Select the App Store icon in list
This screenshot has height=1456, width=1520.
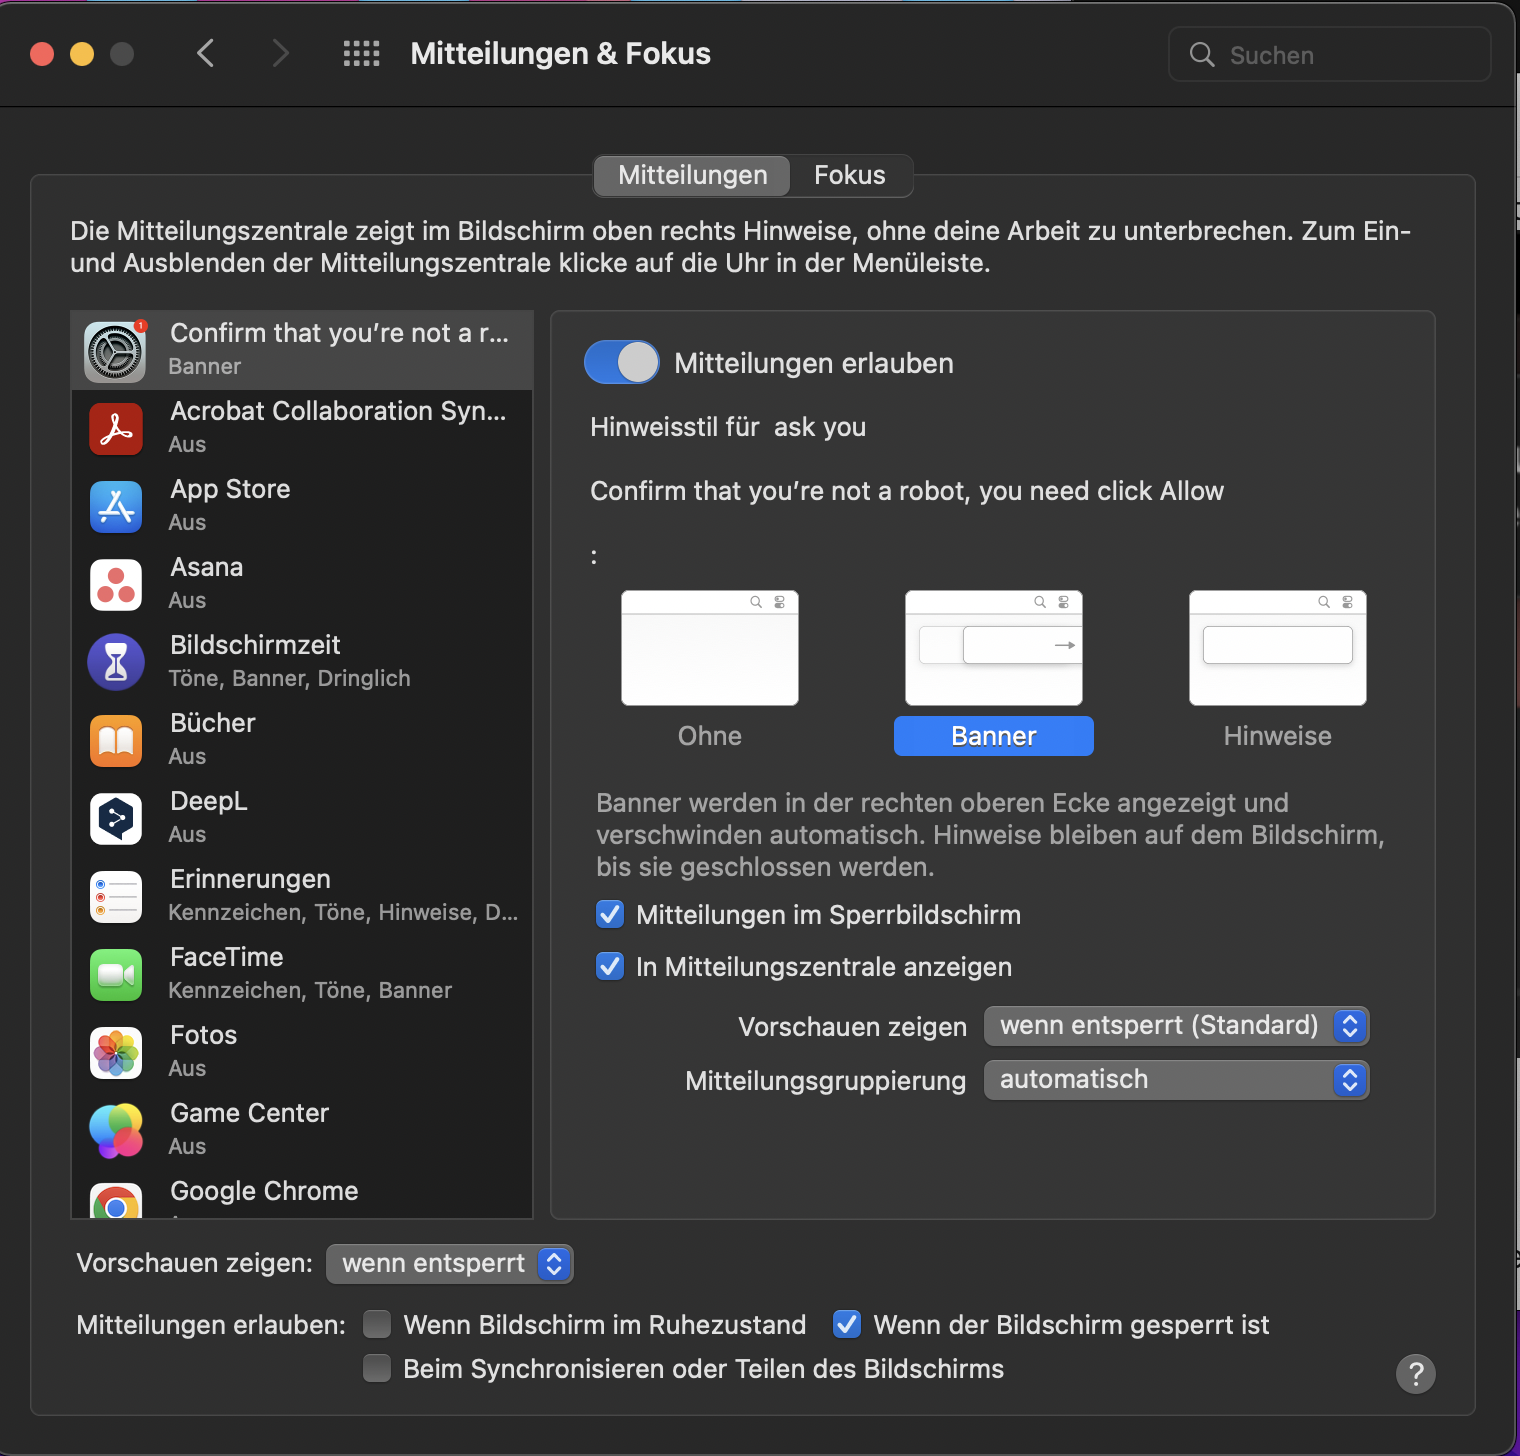coord(116,507)
